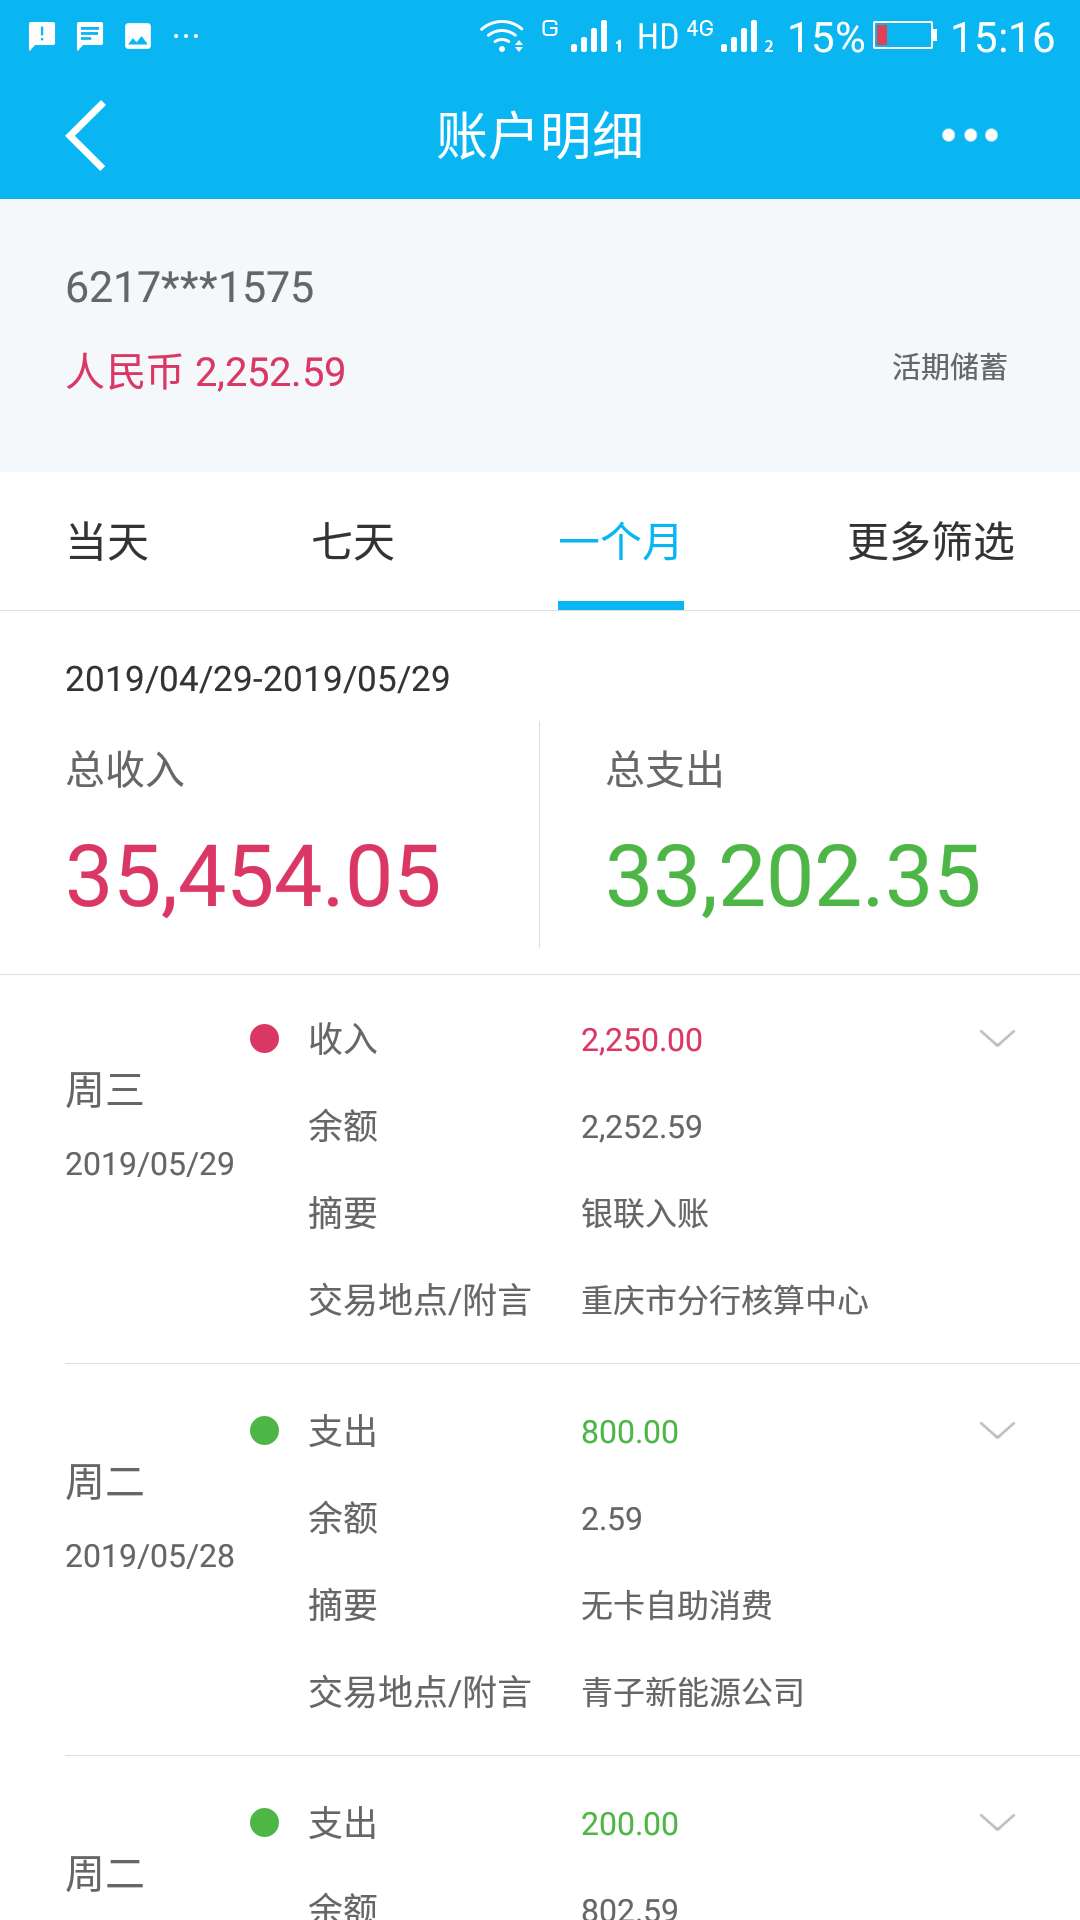Tap the summary 银联入账
The image size is (1080, 1920).
click(x=645, y=1214)
